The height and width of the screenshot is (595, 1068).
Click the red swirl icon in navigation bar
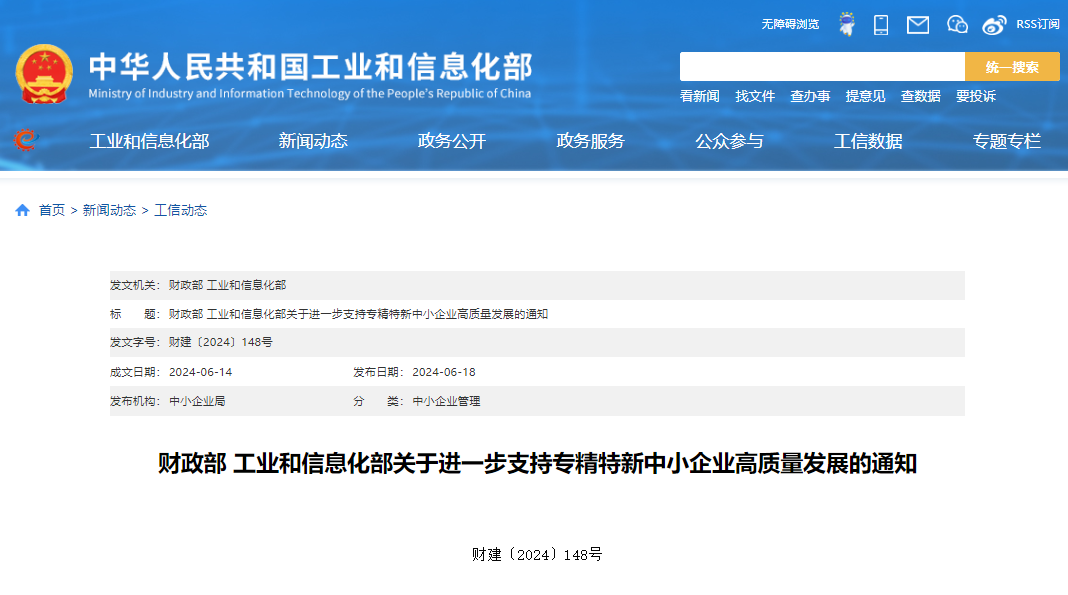[x=25, y=141]
